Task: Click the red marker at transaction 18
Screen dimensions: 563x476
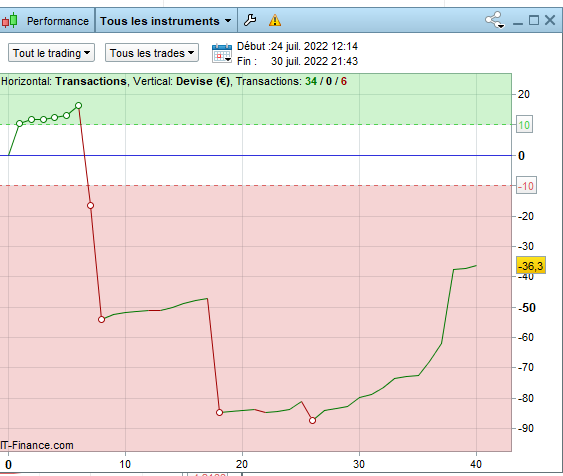Action: [220, 412]
